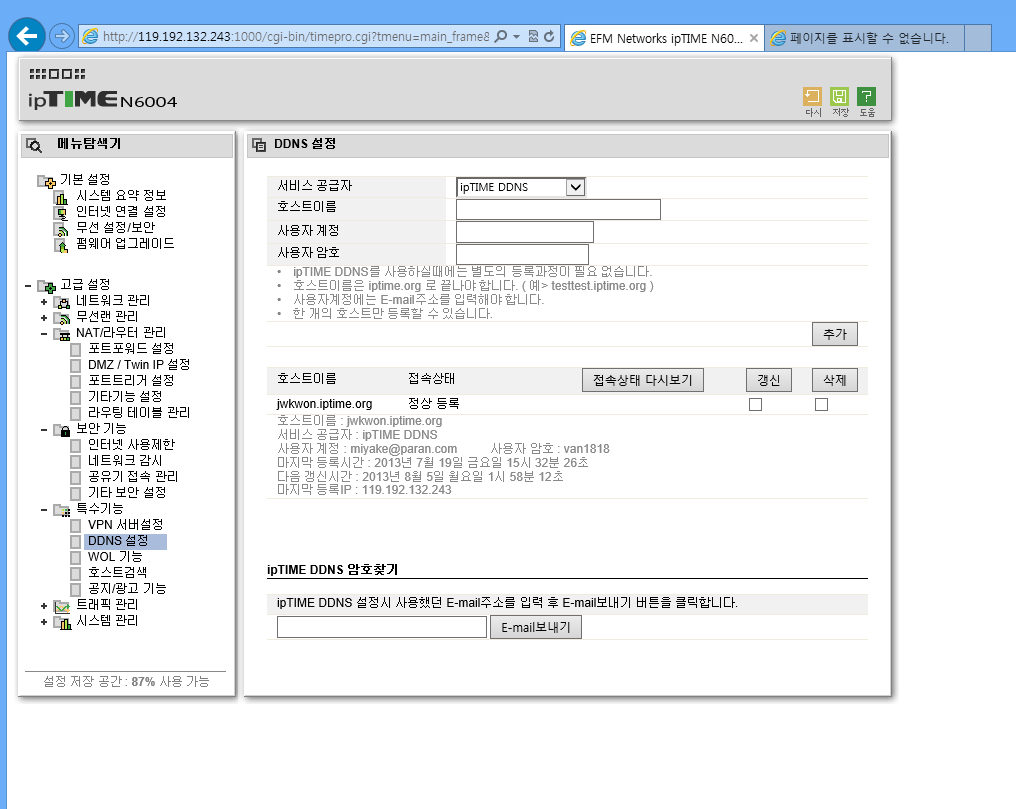The image size is (1016, 809).
Task: Open WOL 기능 in the menu tree
Action: pos(115,557)
